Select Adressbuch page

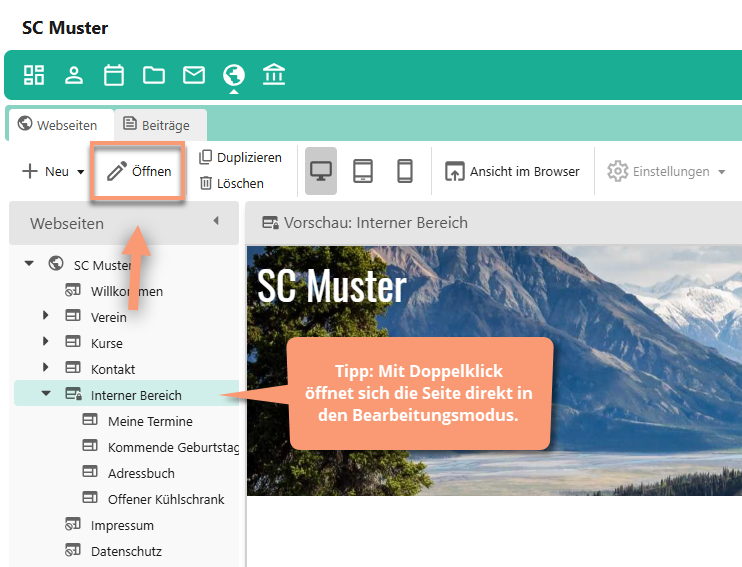pos(141,473)
